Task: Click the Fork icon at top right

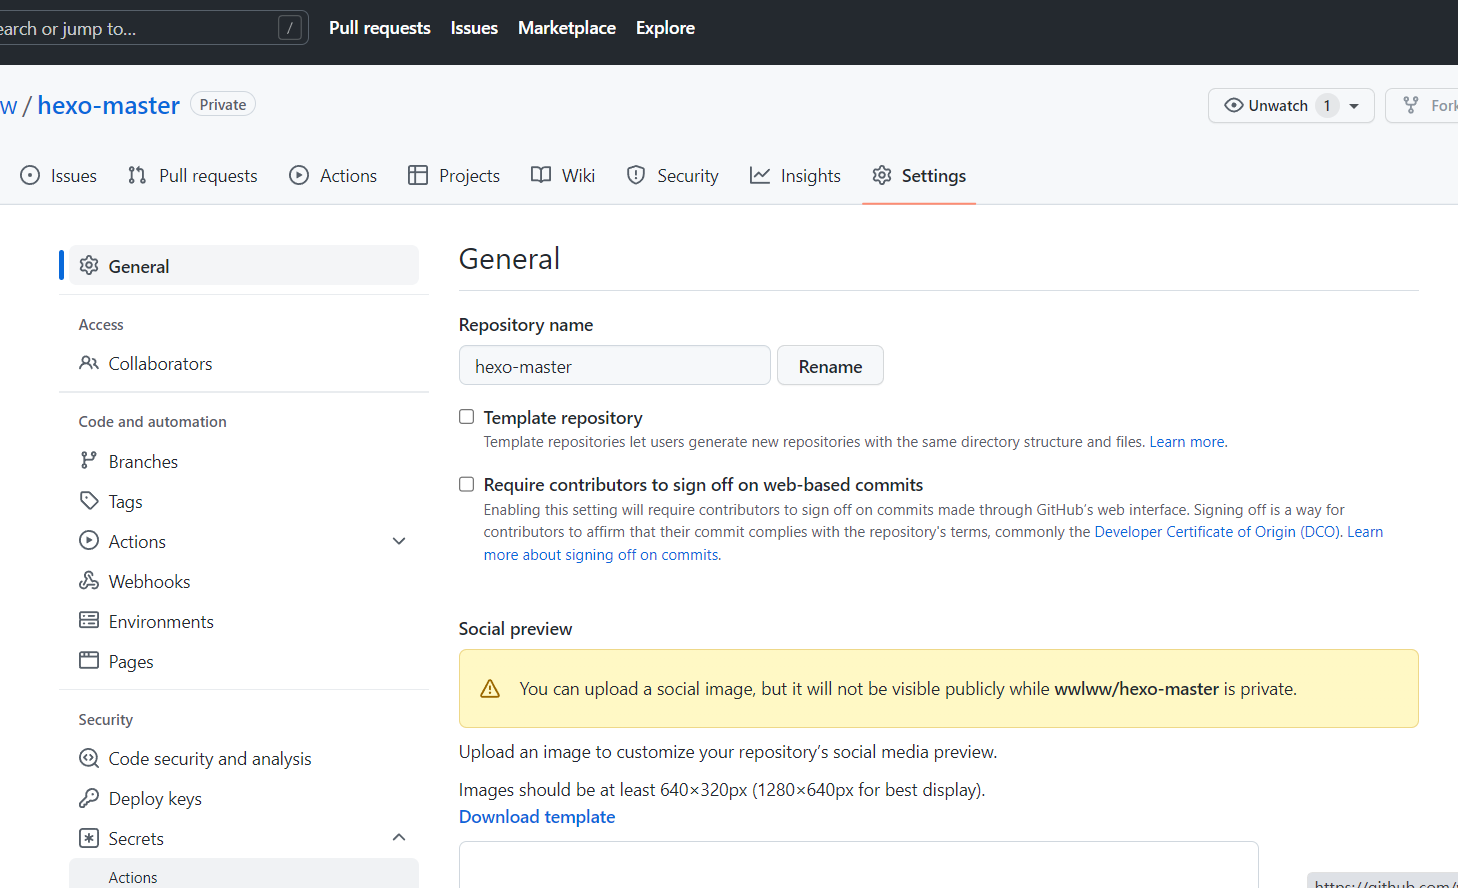Action: pyautogui.click(x=1411, y=105)
